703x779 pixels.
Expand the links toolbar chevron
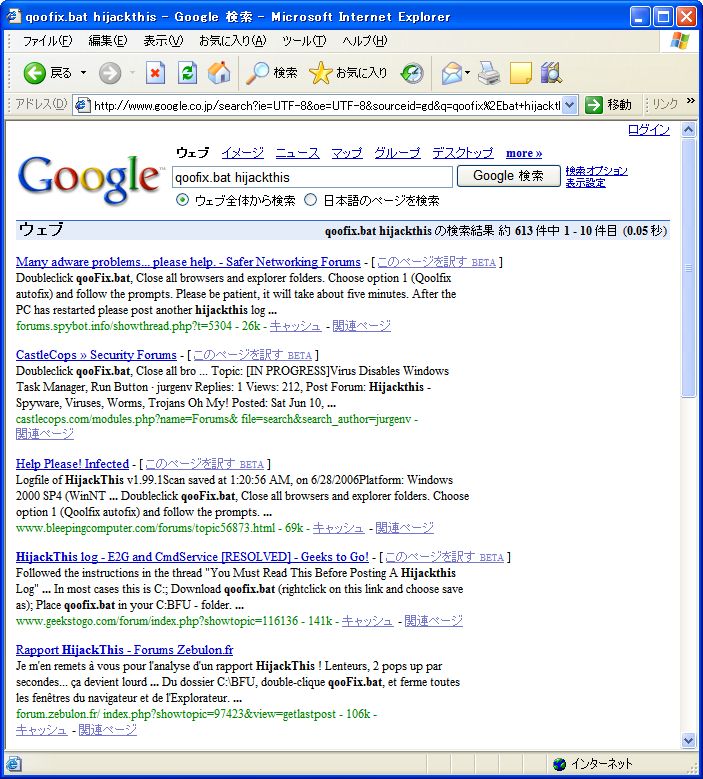[690, 101]
